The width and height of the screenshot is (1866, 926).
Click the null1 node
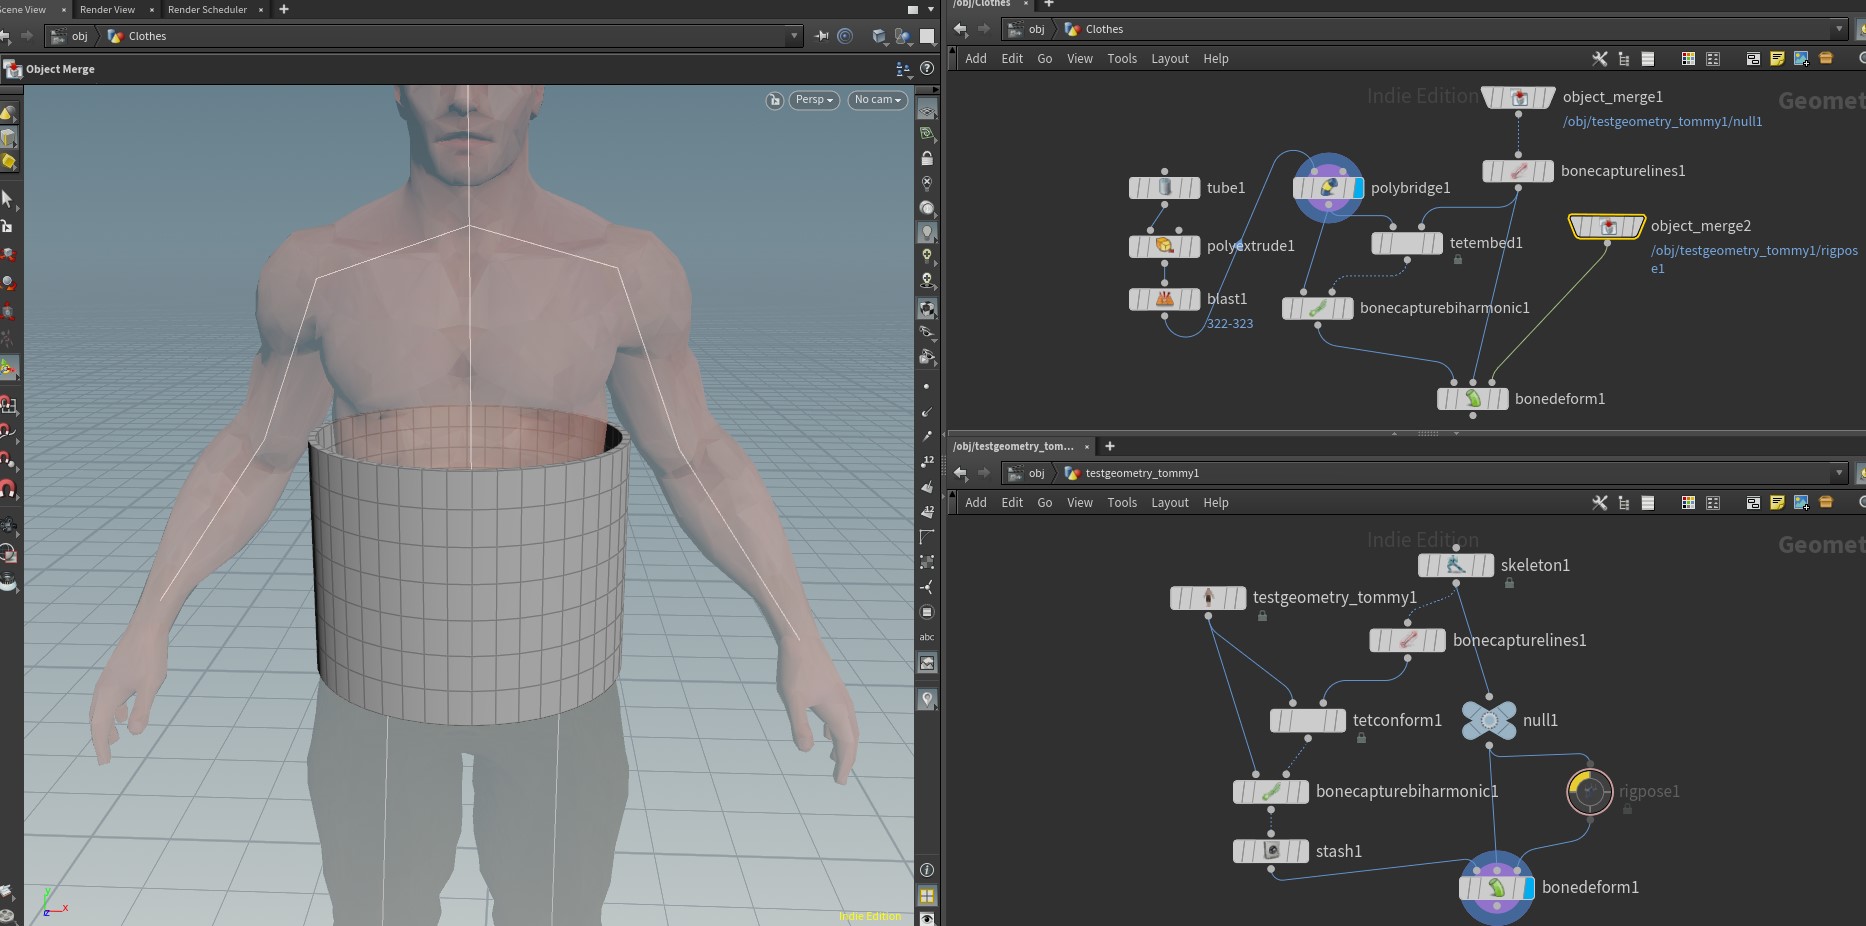[1489, 720]
